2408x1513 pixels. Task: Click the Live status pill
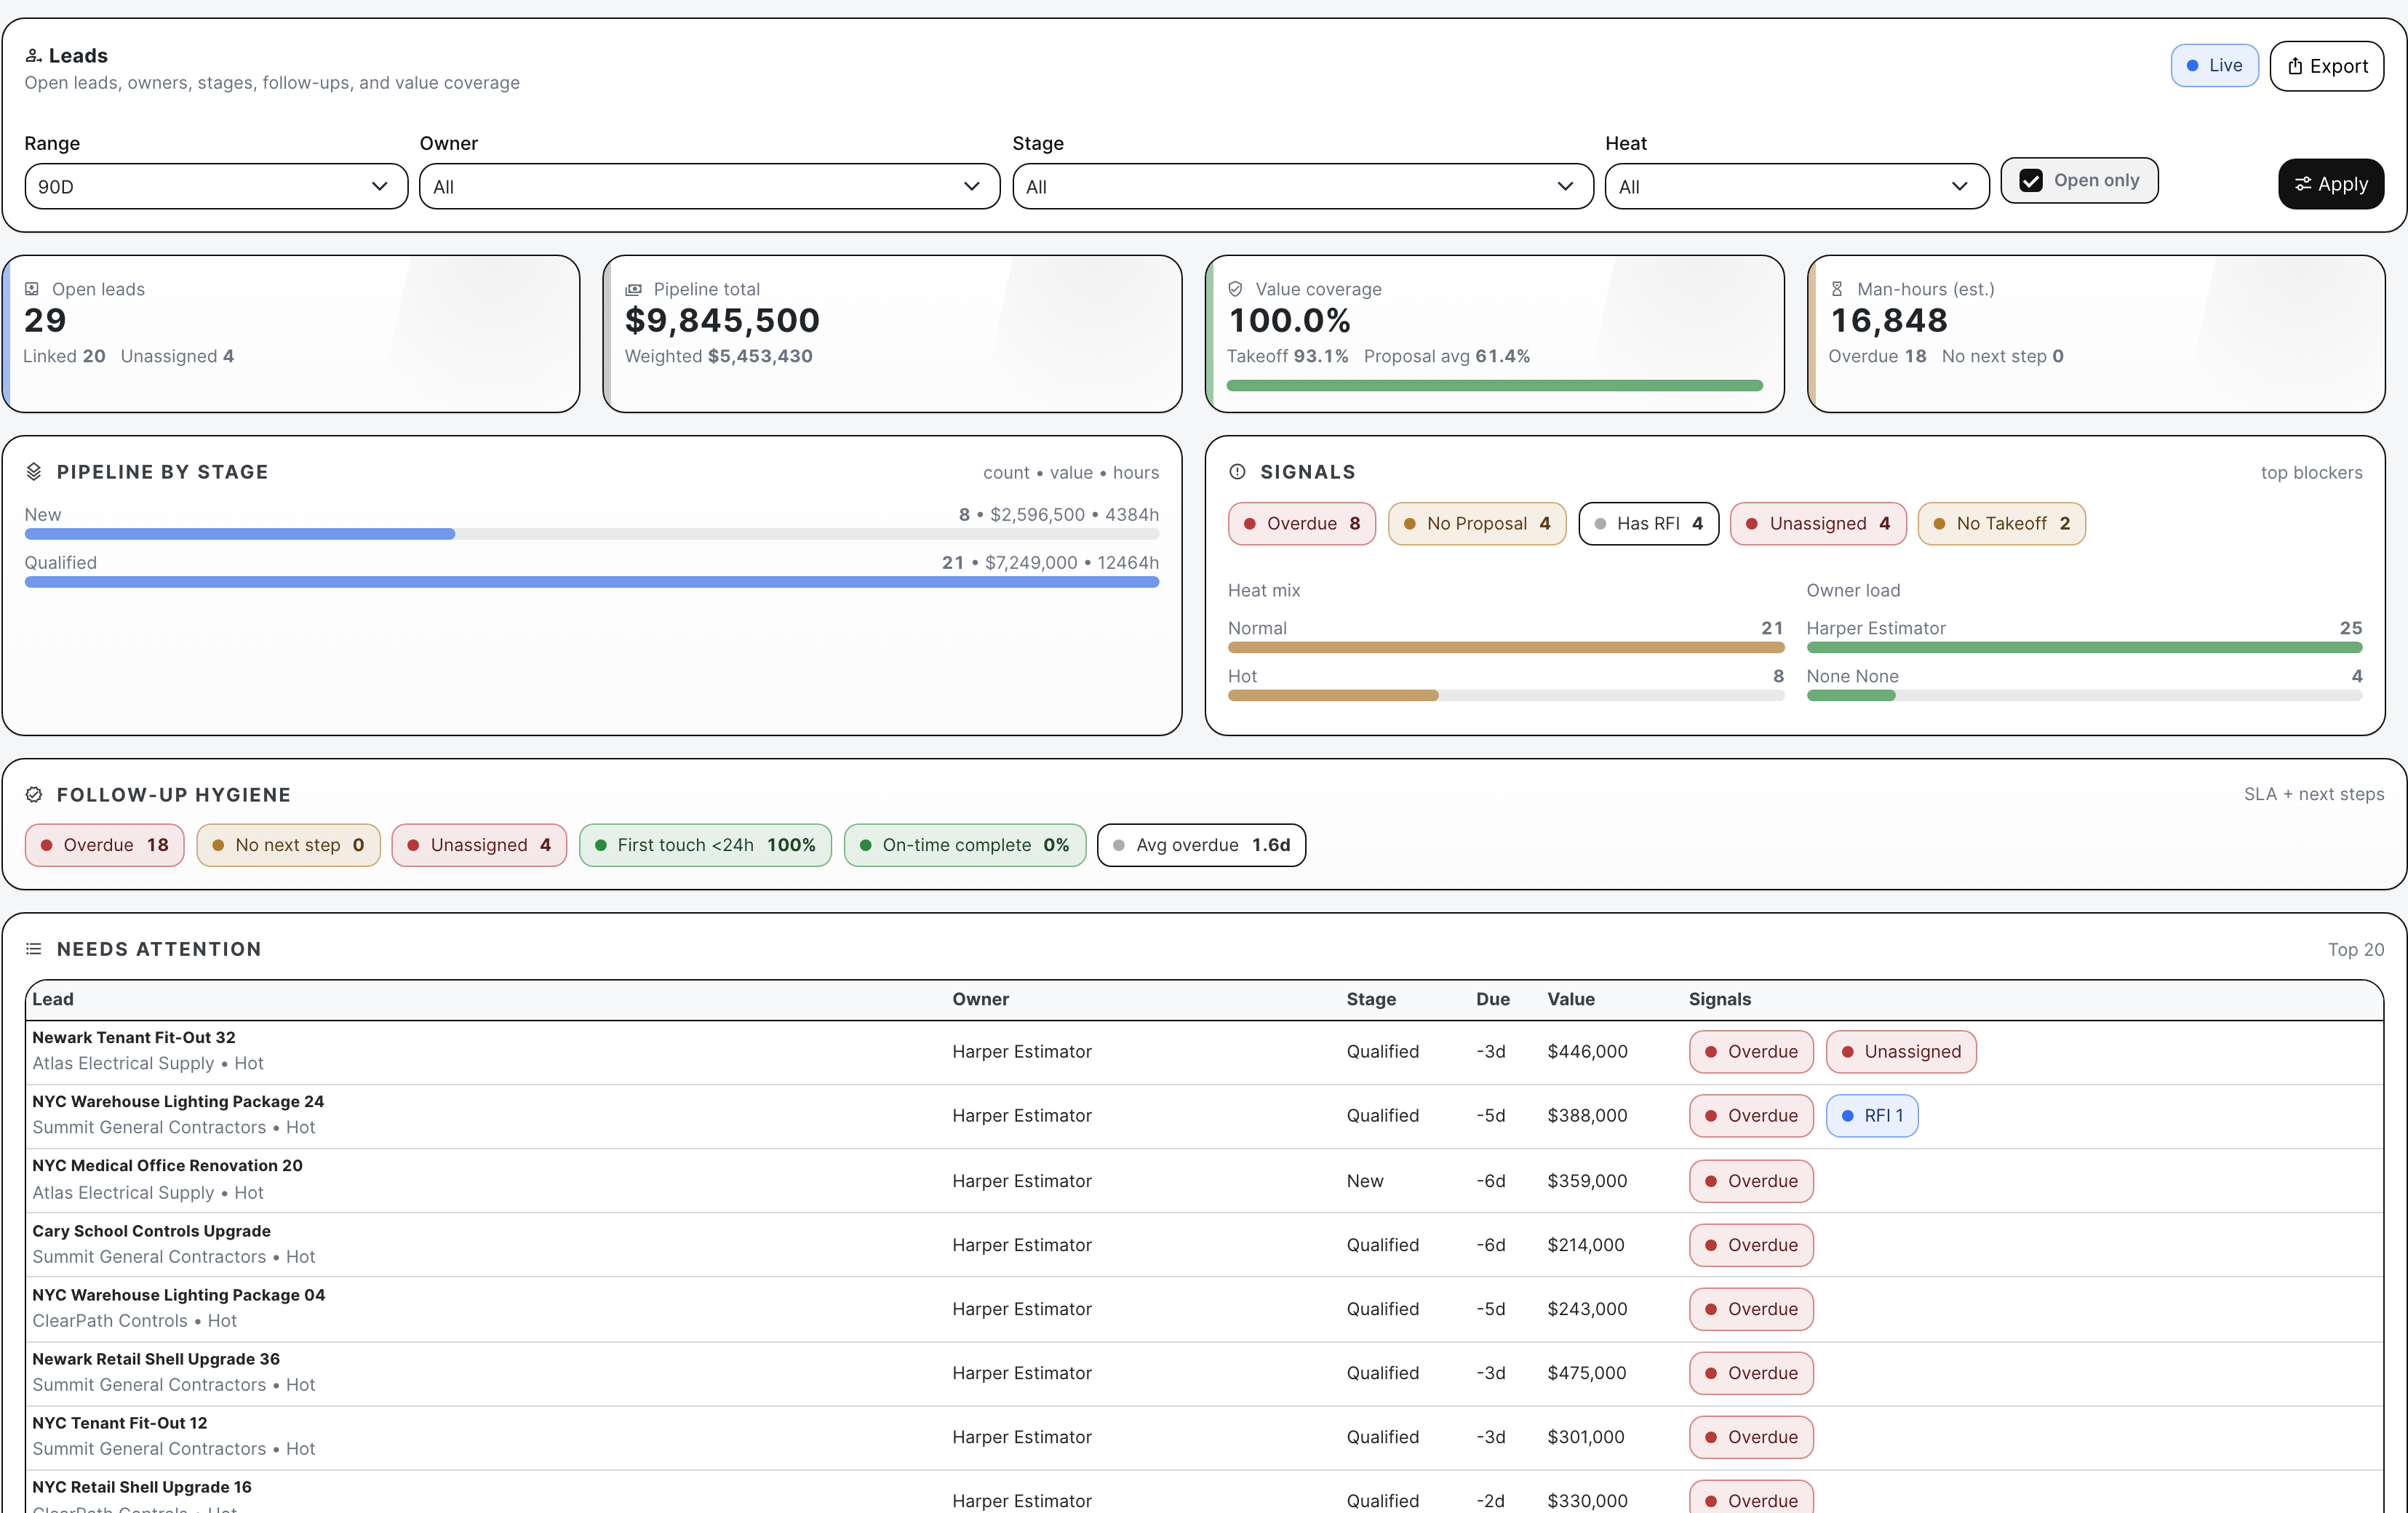pos(2214,66)
